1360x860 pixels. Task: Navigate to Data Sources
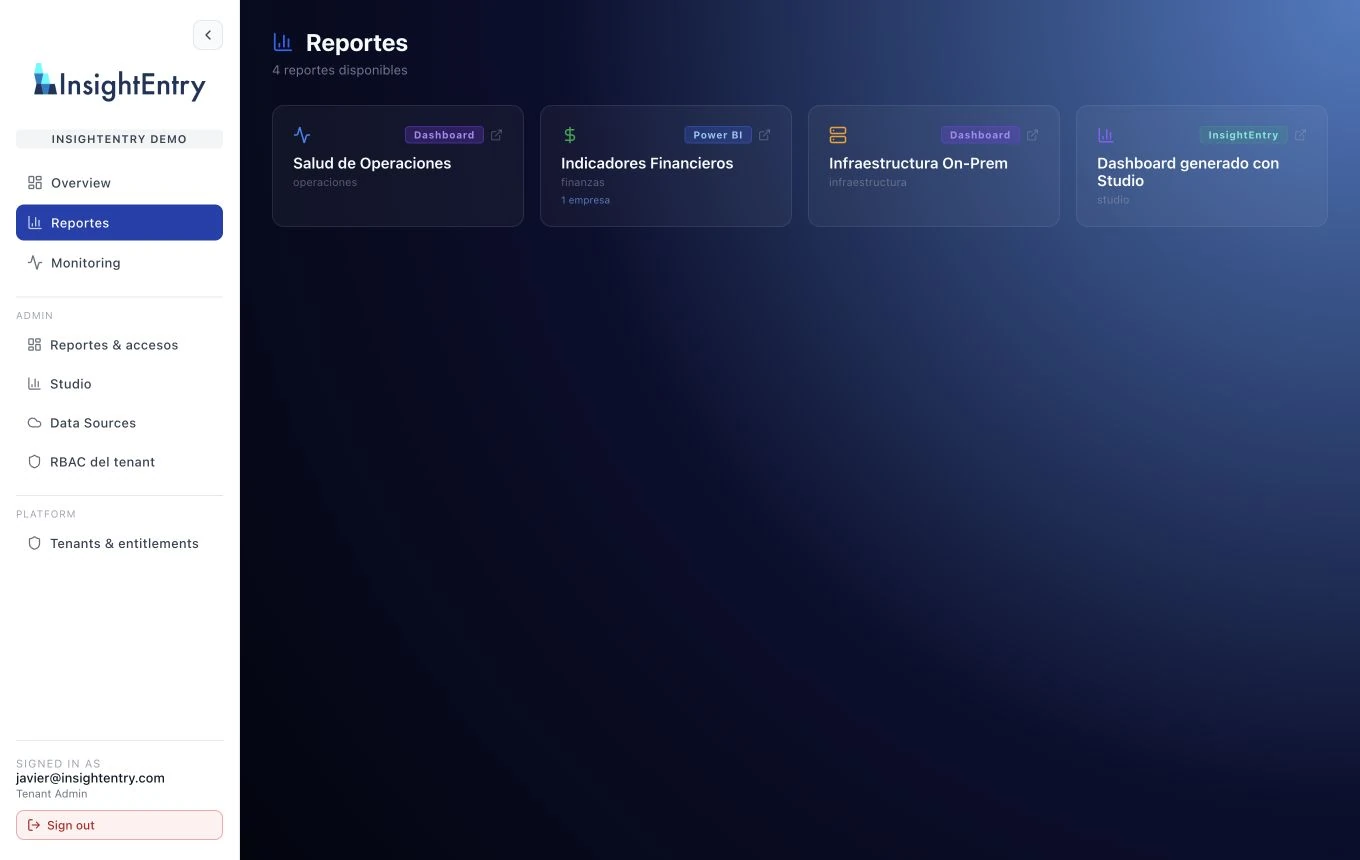[x=119, y=423]
